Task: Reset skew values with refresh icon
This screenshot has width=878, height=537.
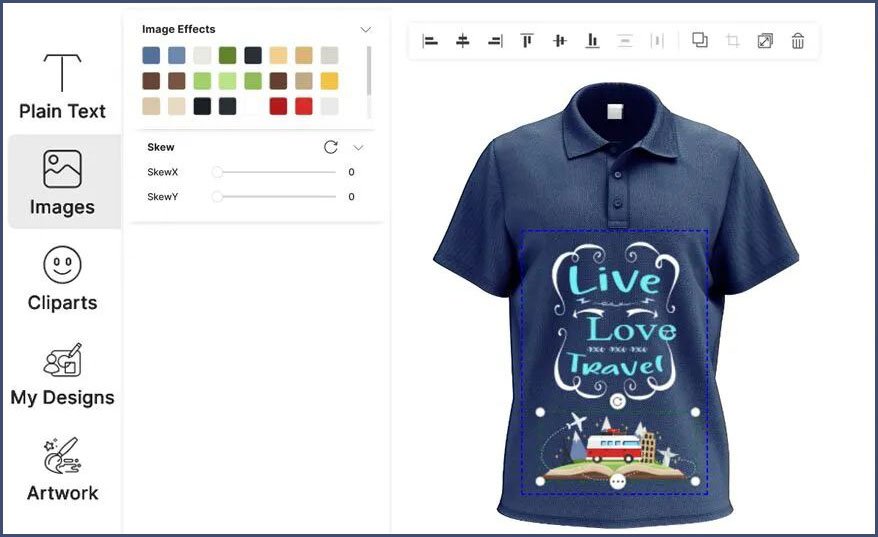Action: [x=331, y=147]
